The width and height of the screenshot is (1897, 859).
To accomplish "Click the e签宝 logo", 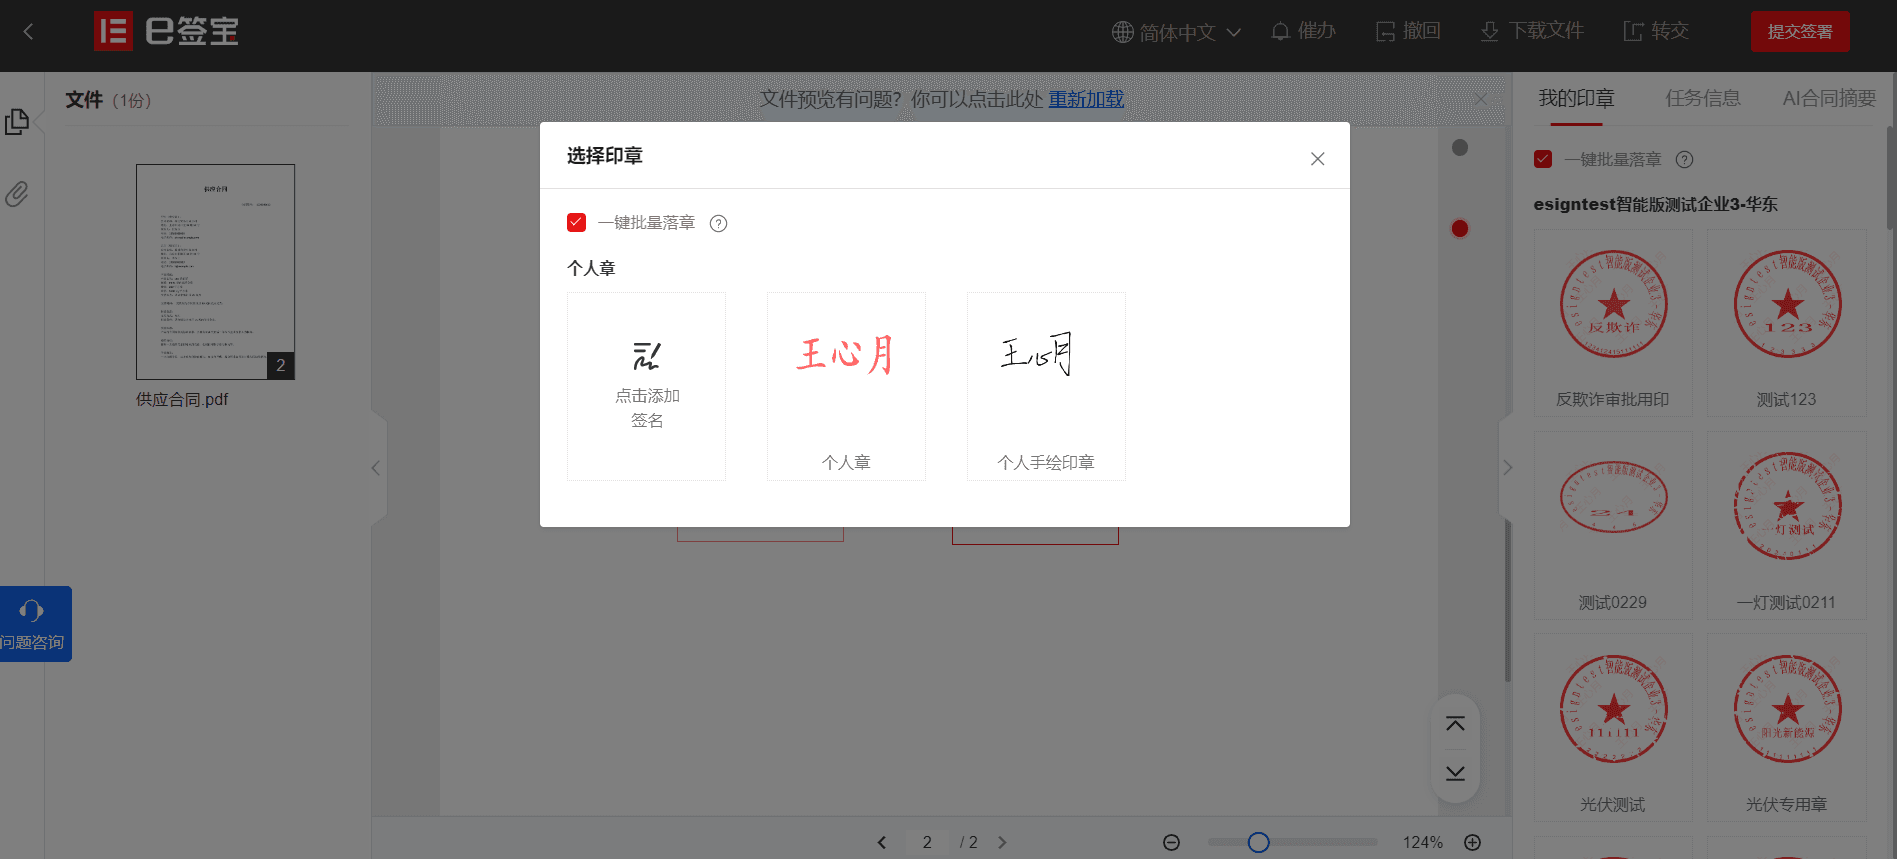I will coord(166,32).
